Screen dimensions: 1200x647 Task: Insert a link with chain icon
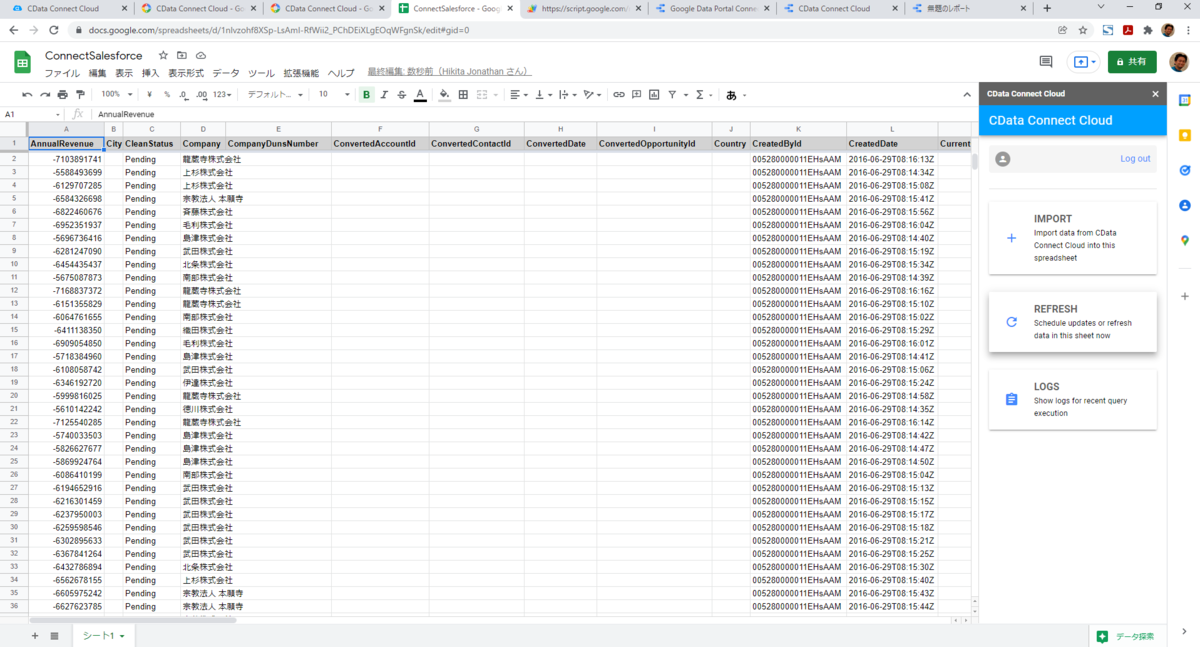coord(619,95)
